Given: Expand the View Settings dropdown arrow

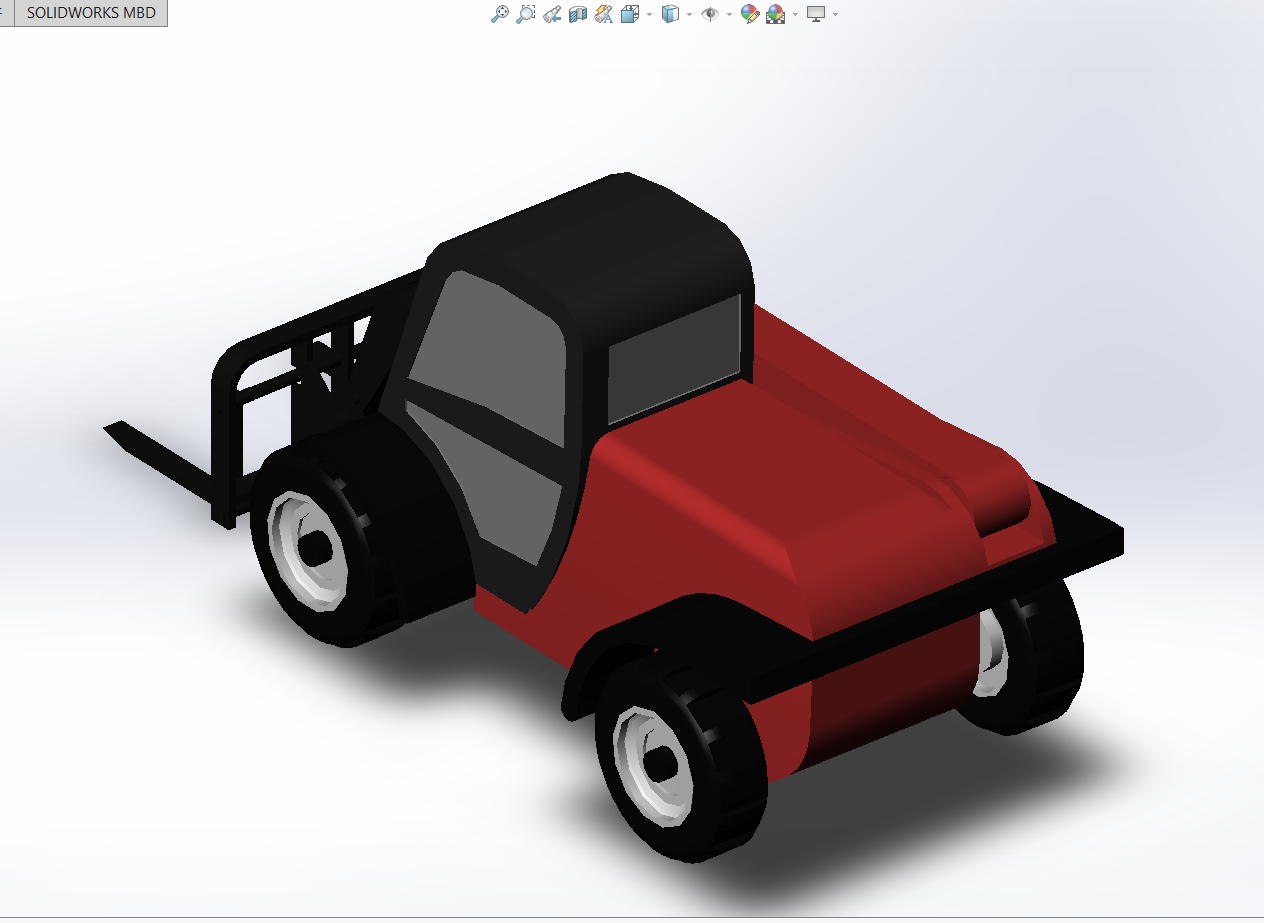Looking at the screenshot, I should (x=835, y=14).
